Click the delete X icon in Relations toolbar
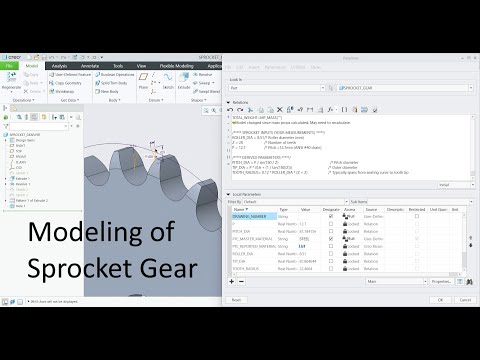Image resolution: width=480 pixels, height=360 pixels. [x=280, y=110]
